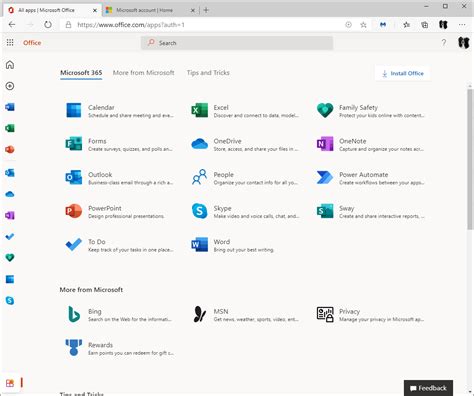Add this page to favorites star
This screenshot has width=474, height=396.
coord(363,25)
